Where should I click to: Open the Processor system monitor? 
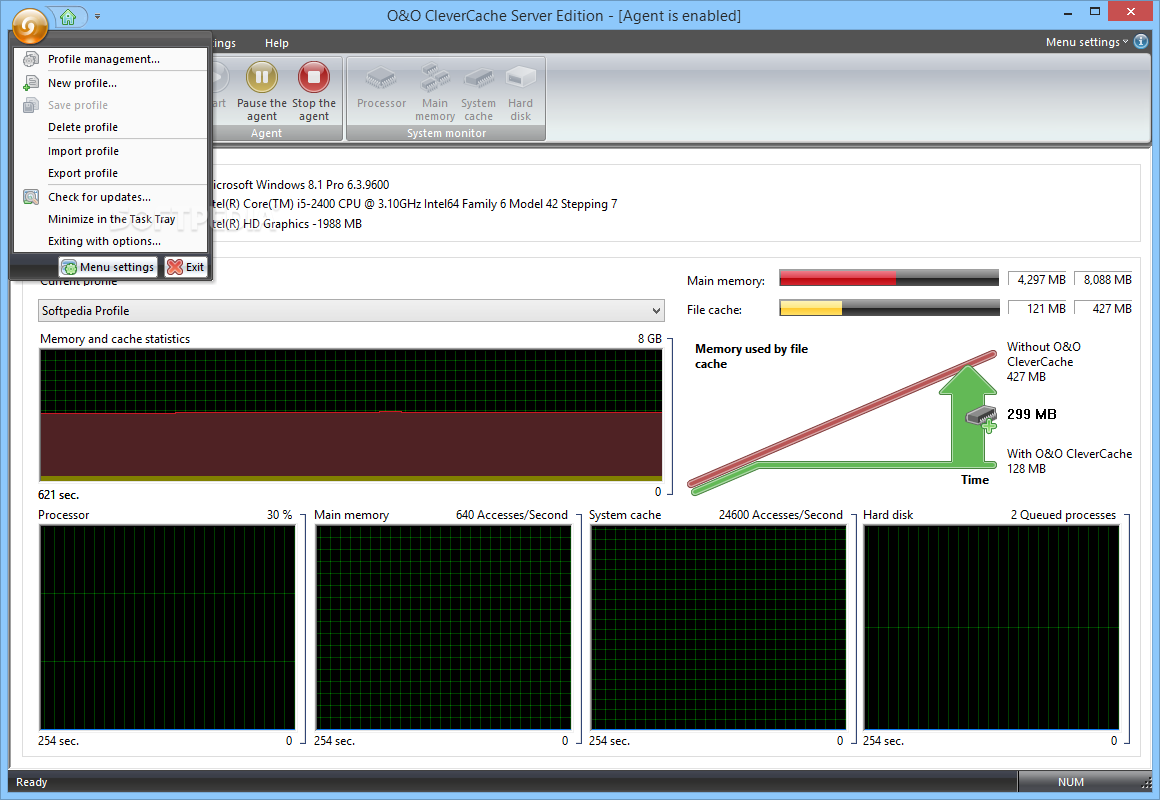pos(381,87)
